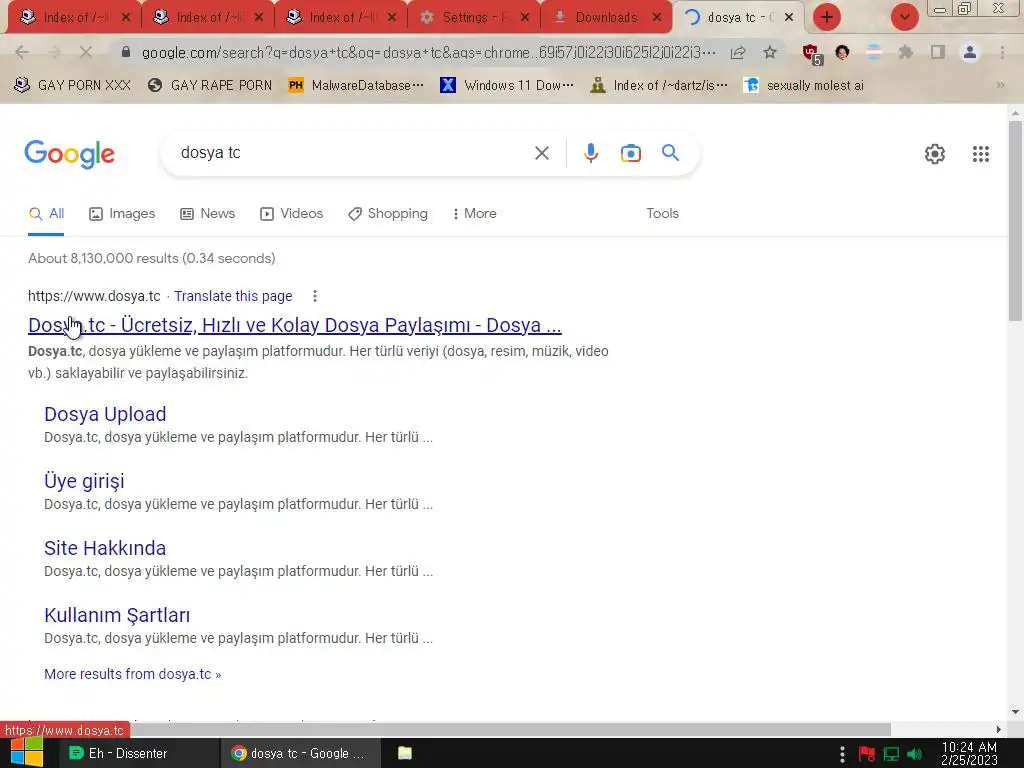Open MalwareDatabase bookmark
The image size is (1024, 768).
pos(356,85)
